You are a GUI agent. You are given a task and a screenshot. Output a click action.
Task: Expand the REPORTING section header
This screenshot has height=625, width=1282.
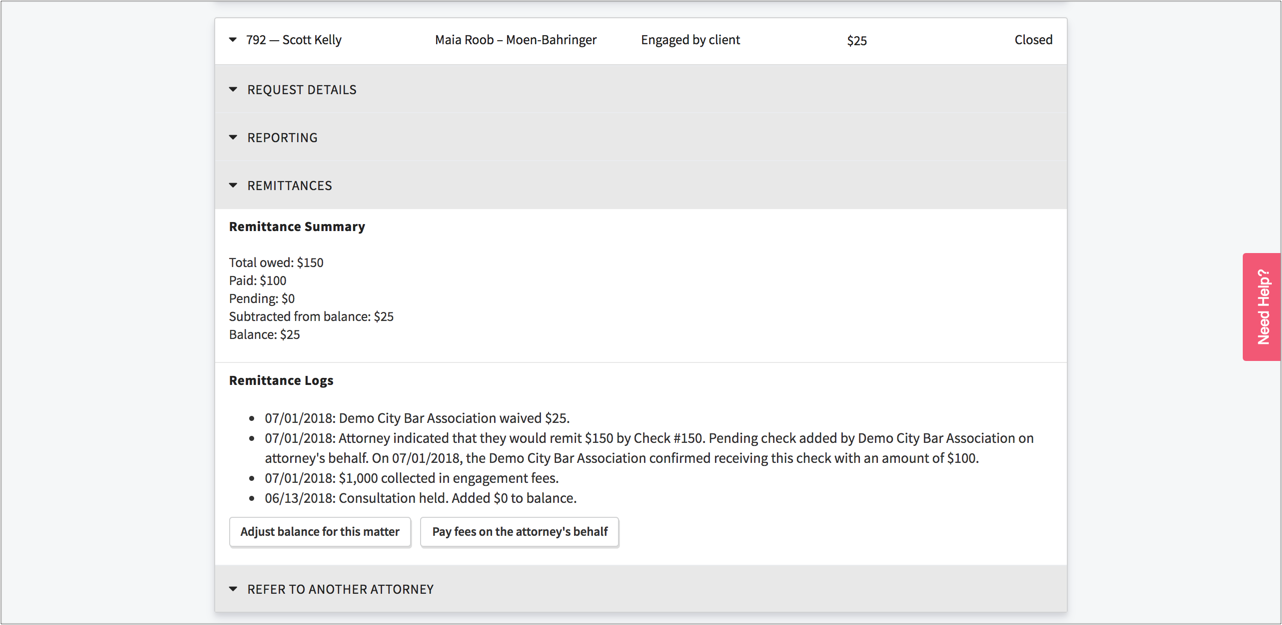[282, 138]
